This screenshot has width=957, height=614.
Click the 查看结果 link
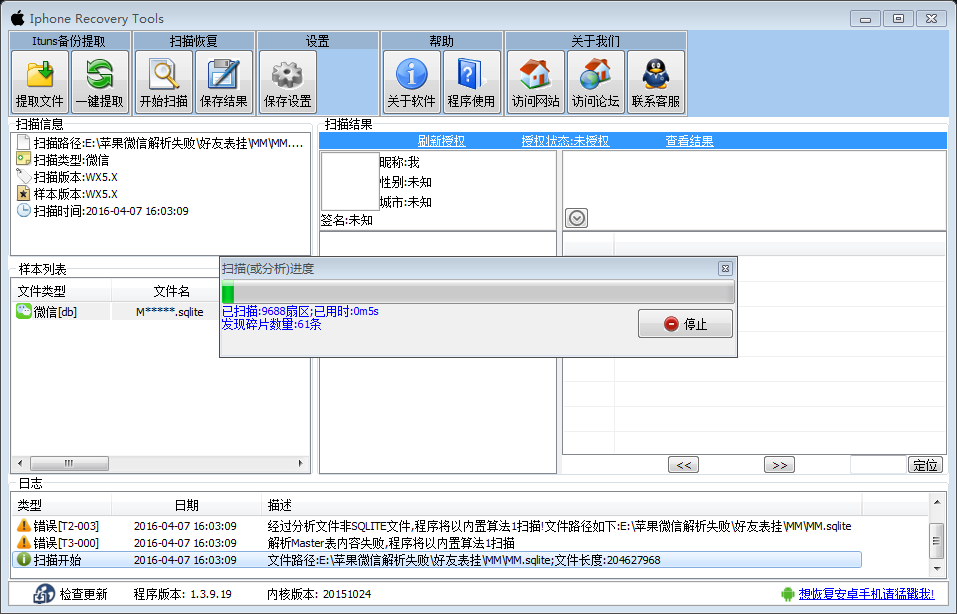click(x=689, y=141)
